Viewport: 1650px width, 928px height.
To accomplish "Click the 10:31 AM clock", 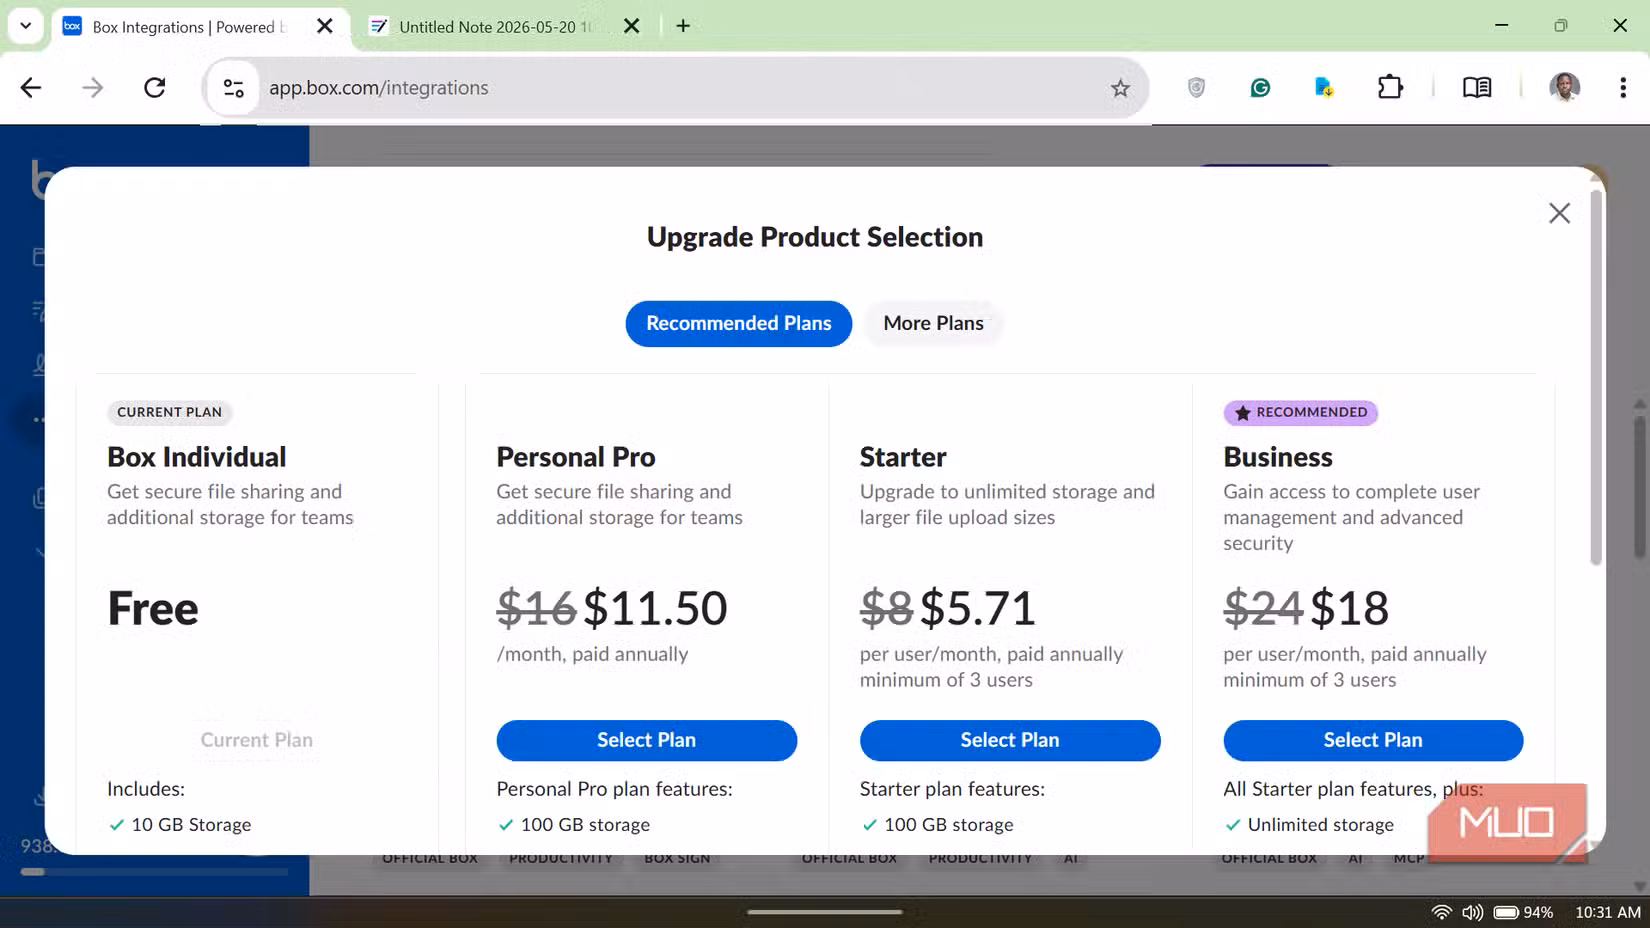I will [1608, 912].
